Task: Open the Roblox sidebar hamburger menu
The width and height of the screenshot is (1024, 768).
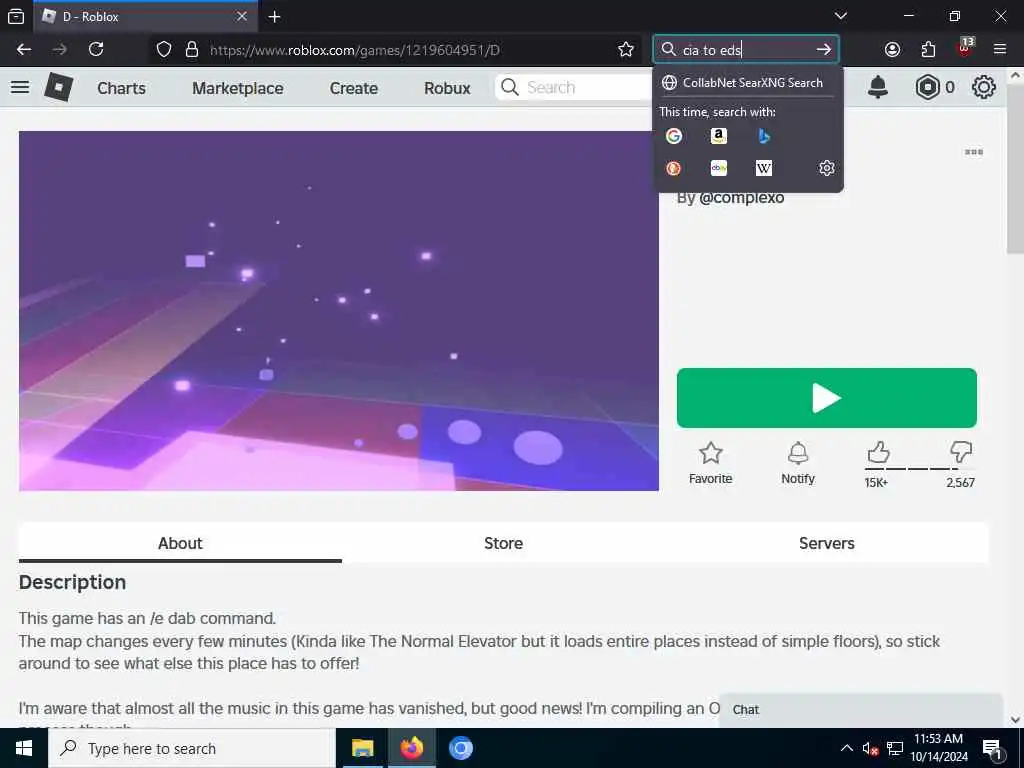Action: click(x=20, y=88)
